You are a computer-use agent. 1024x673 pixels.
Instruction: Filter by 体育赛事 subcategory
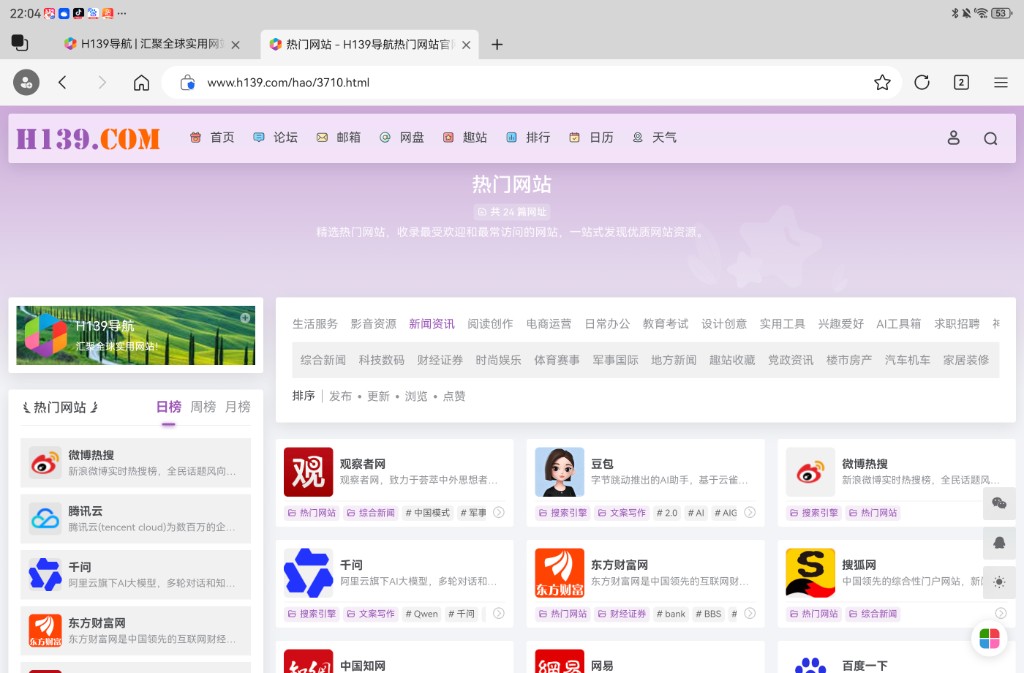[556, 360]
